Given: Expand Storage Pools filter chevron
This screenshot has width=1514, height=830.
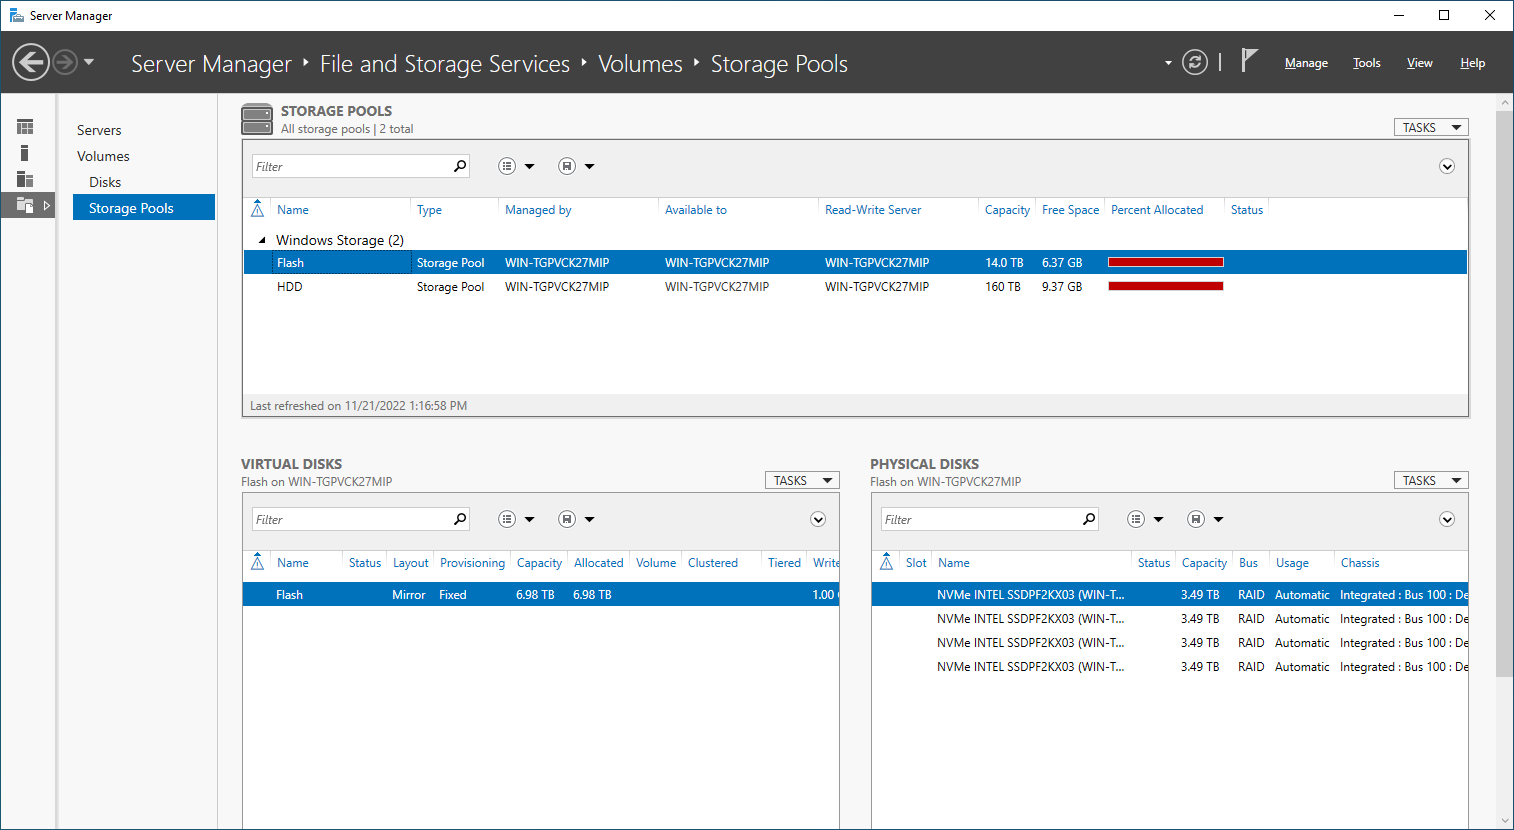Looking at the screenshot, I should click(1447, 166).
